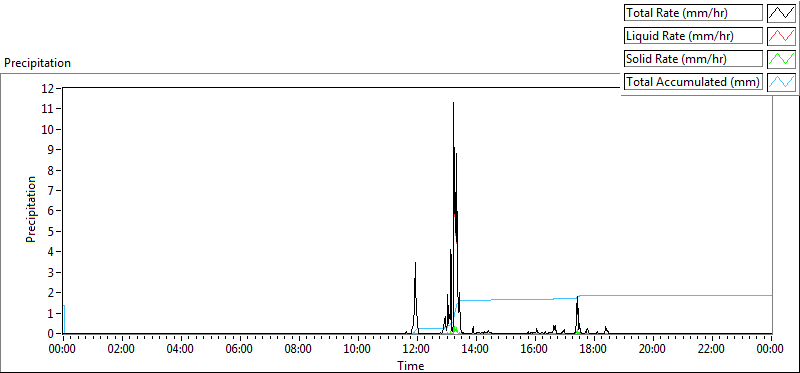Click the 22:00 time axis label
Screen dimensions: 800x373
click(711, 349)
